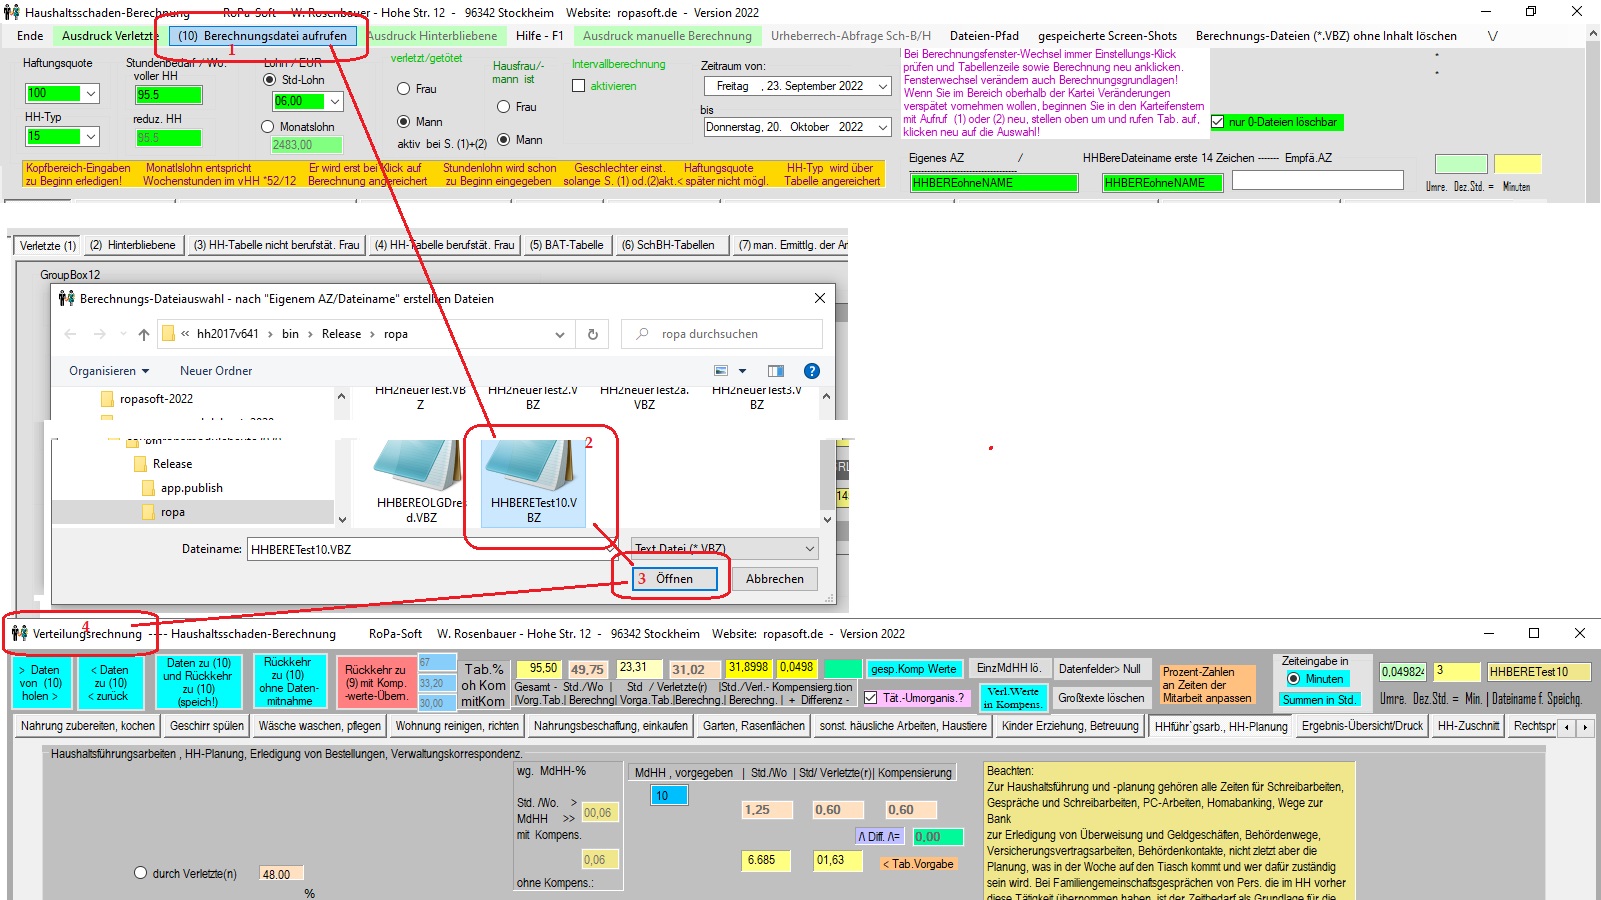
Task: Click the blue help question mark icon
Action: (812, 371)
